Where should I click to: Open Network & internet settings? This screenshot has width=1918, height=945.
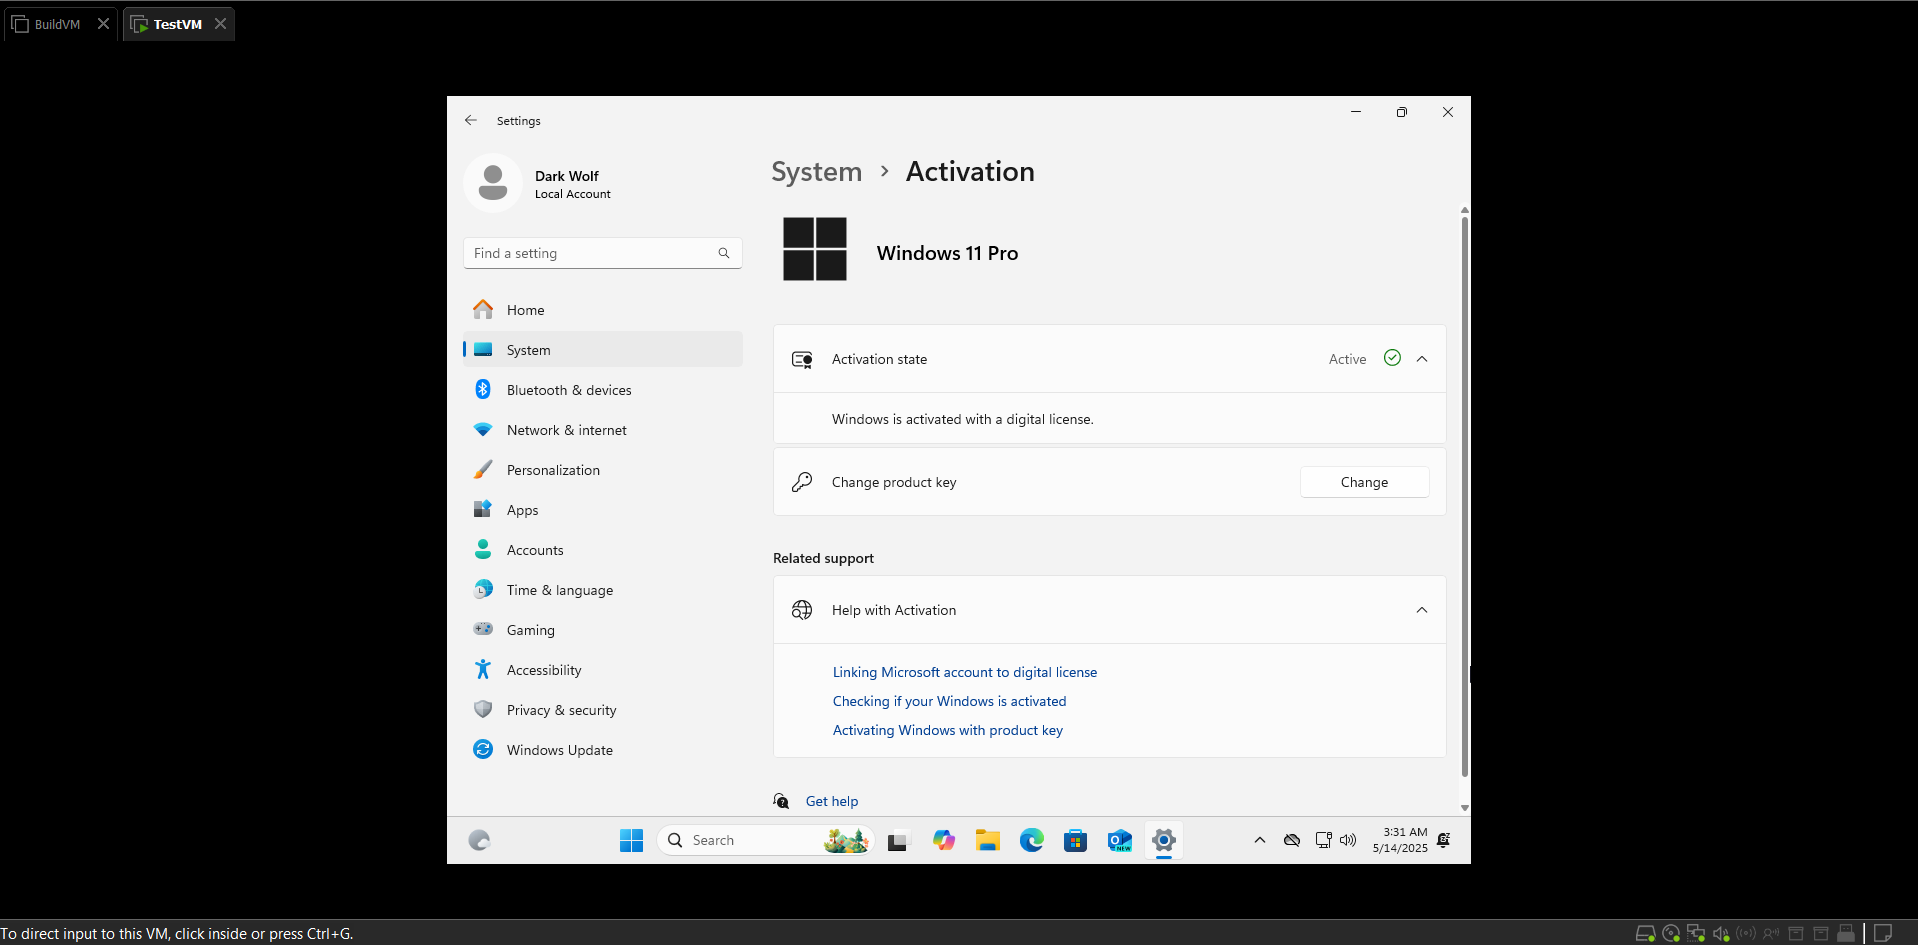pyautogui.click(x=603, y=430)
